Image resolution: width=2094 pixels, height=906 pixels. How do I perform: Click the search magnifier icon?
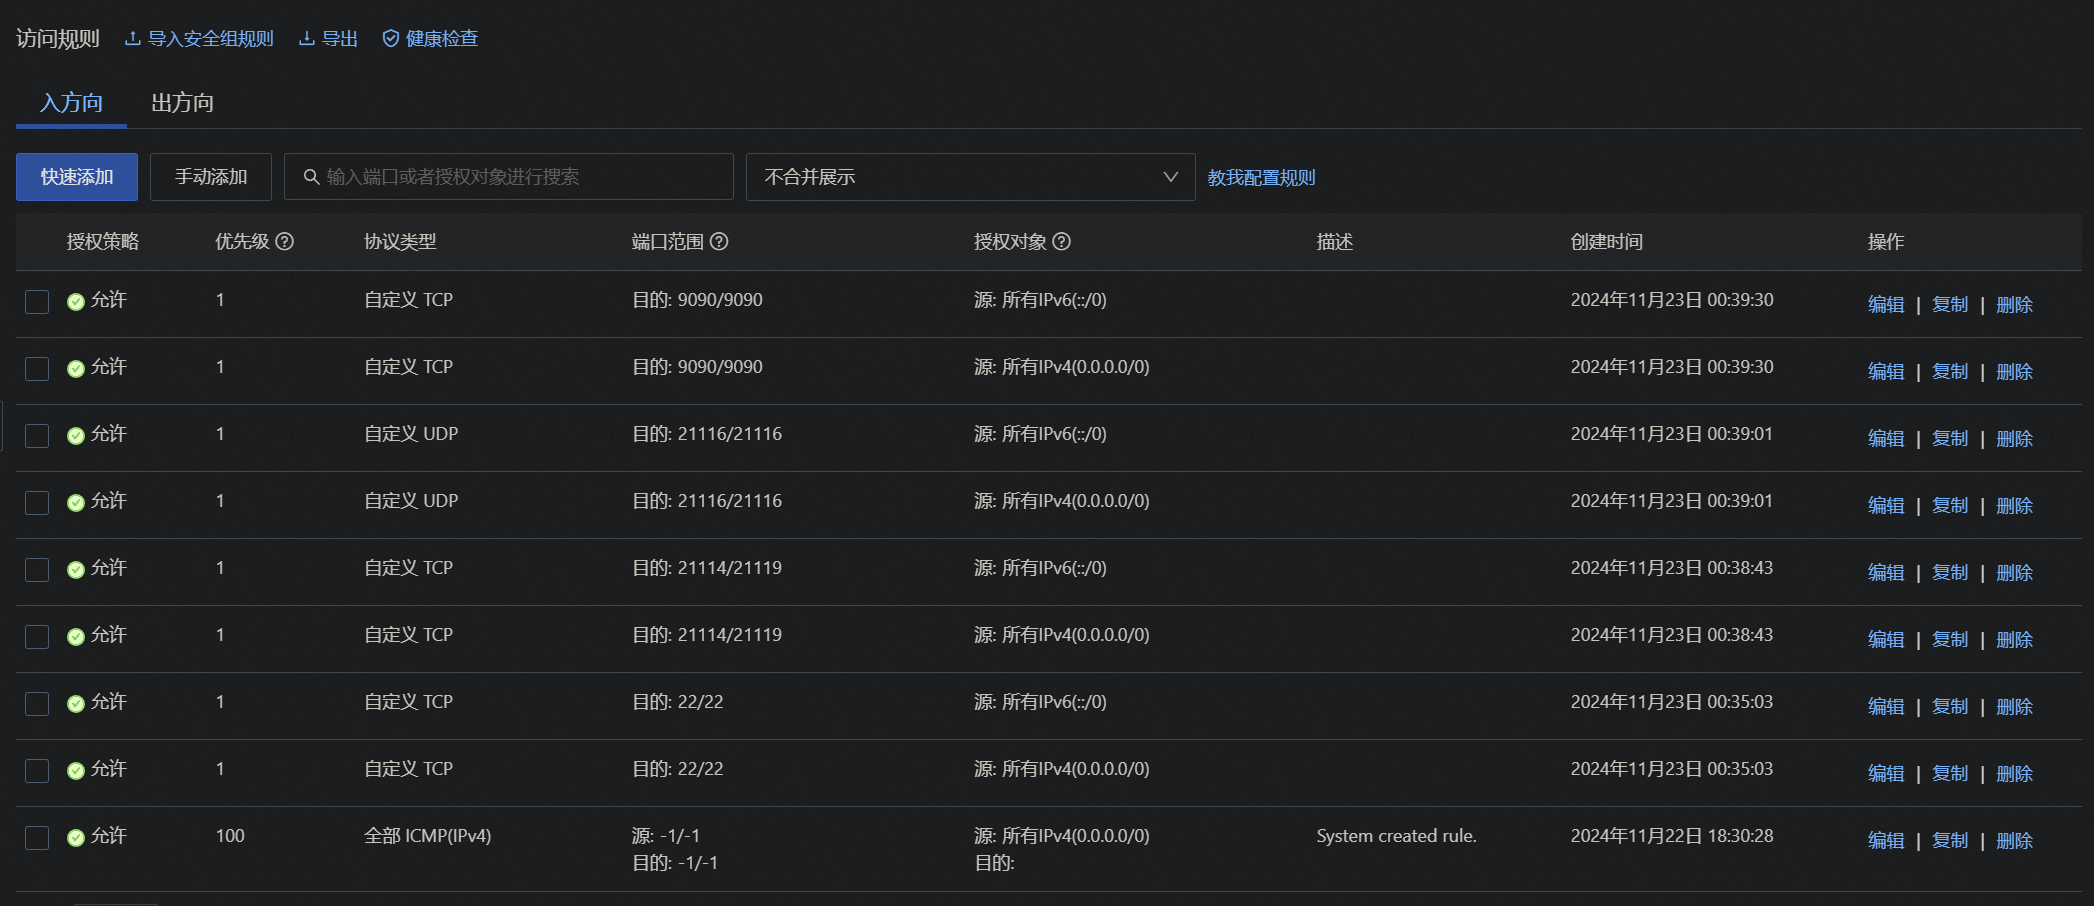pyautogui.click(x=312, y=177)
